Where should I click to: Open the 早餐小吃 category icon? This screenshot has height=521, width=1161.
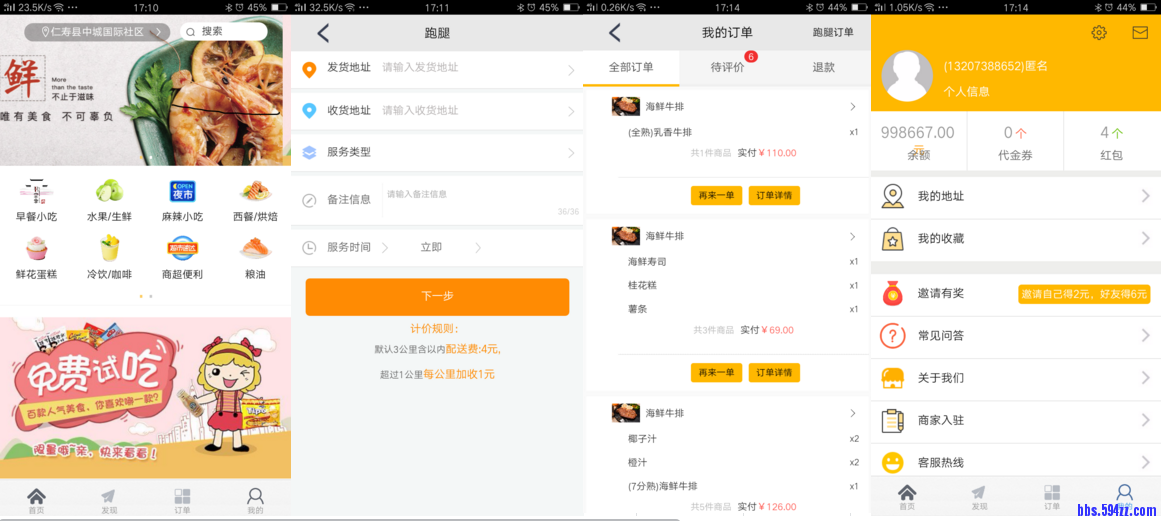coord(36,191)
